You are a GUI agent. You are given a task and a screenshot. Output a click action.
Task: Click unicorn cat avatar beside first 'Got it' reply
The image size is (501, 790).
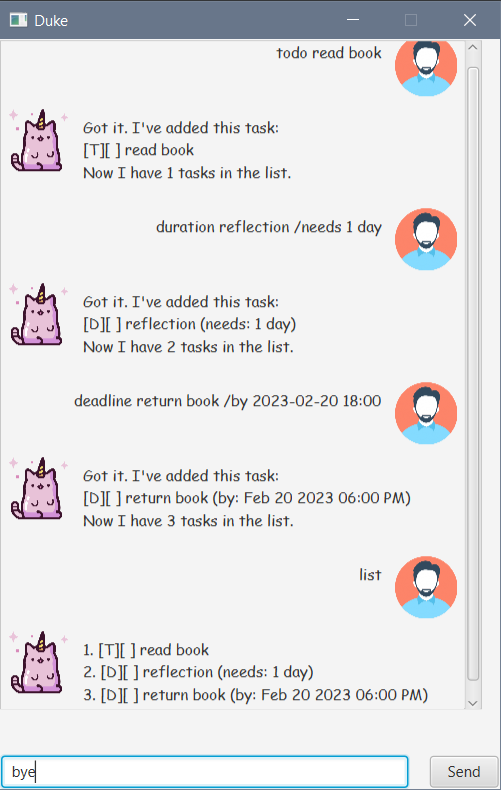(x=38, y=141)
